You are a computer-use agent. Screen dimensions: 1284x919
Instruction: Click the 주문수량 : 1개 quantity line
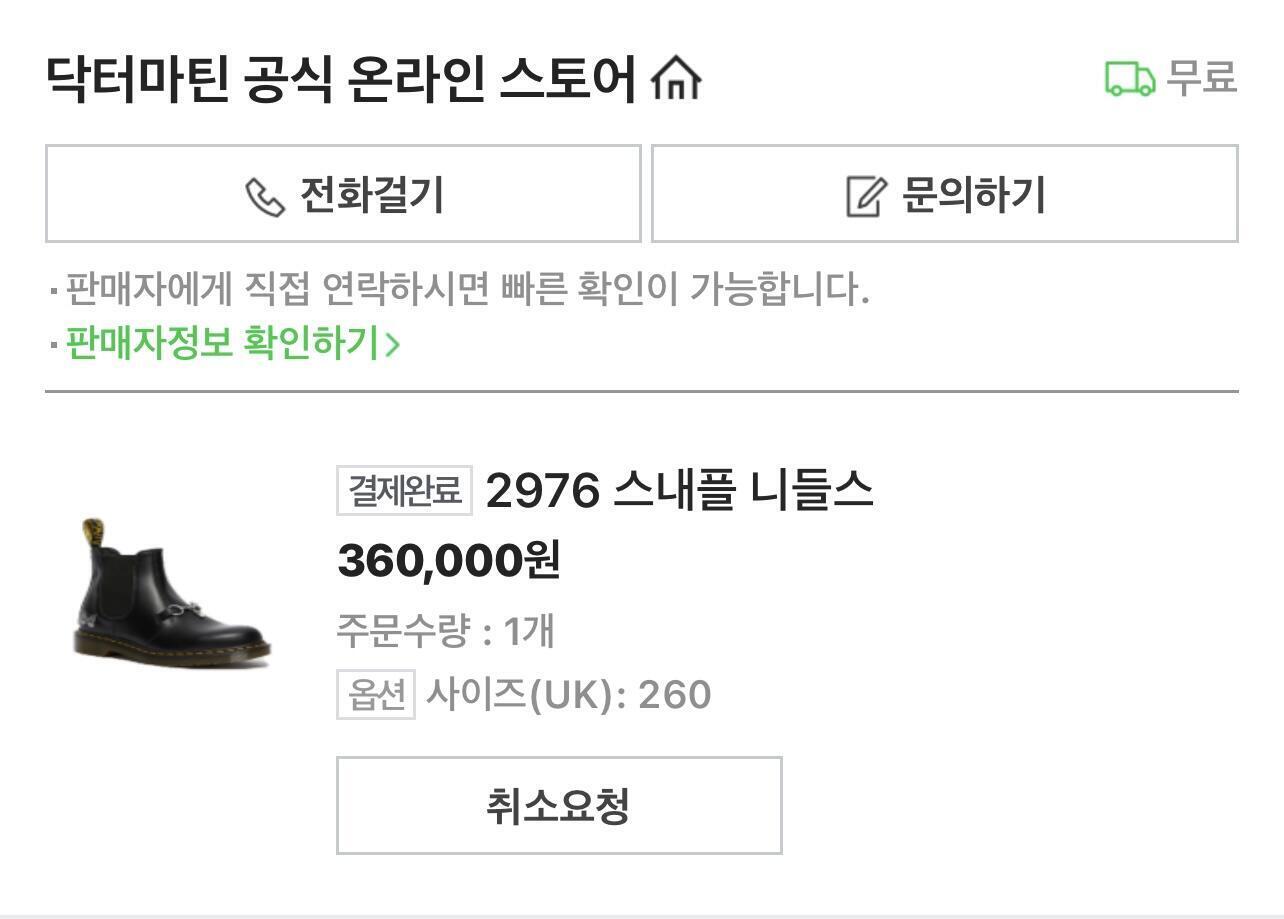(445, 631)
